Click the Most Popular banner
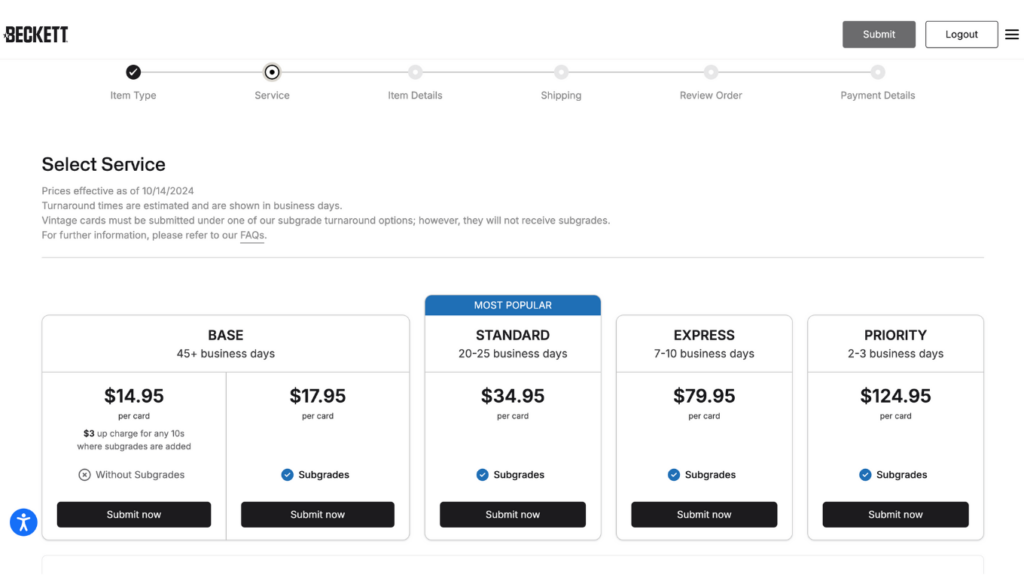The width and height of the screenshot is (1024, 587). click(x=513, y=305)
